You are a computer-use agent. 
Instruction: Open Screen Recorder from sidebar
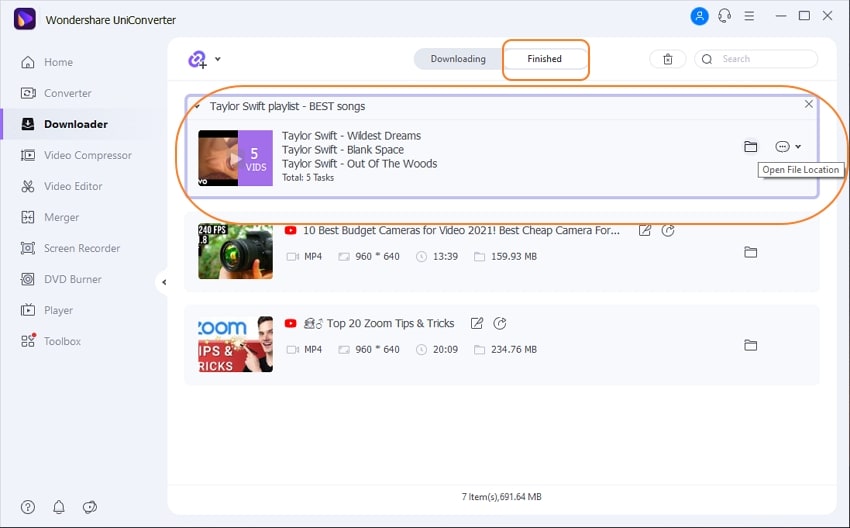coord(70,248)
